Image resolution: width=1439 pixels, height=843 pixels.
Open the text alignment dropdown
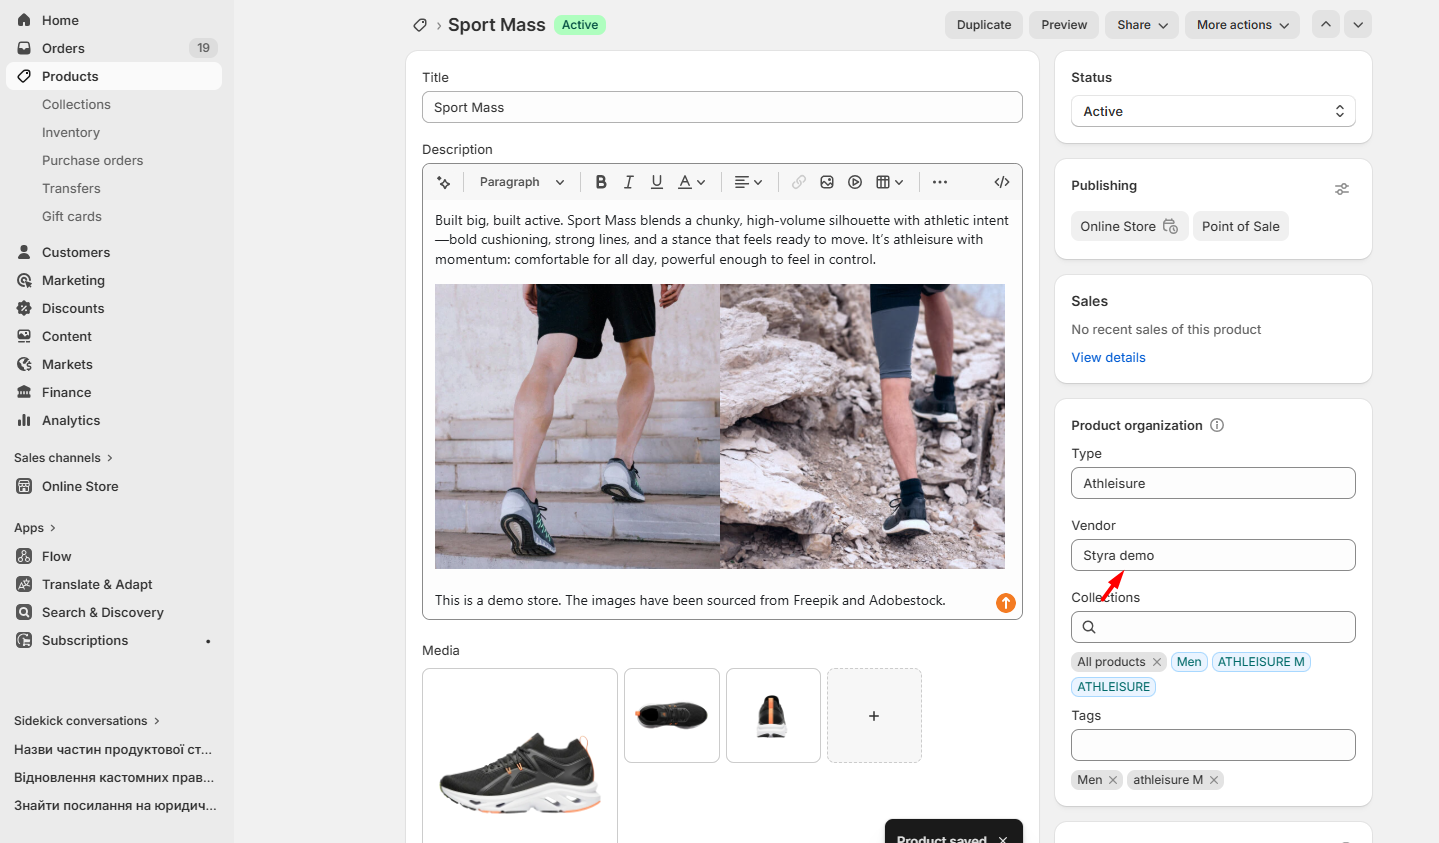[748, 182]
